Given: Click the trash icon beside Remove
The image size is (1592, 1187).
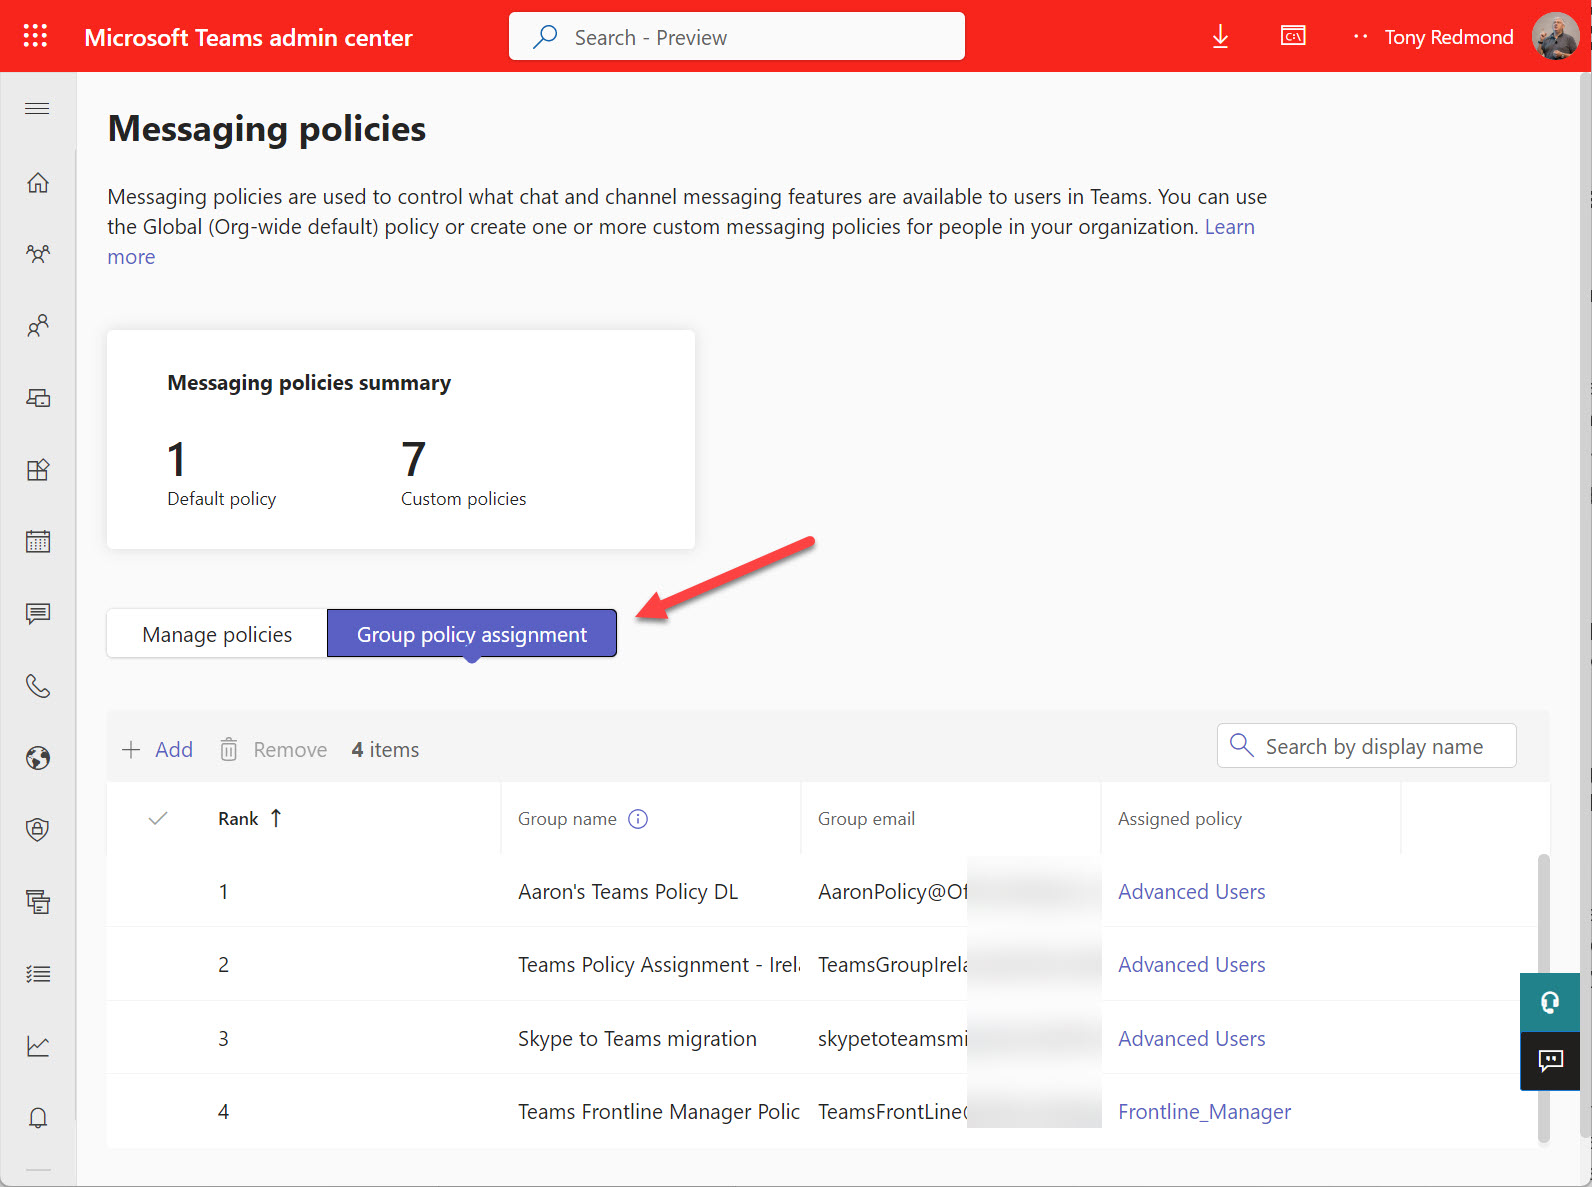Looking at the screenshot, I should tap(229, 749).
